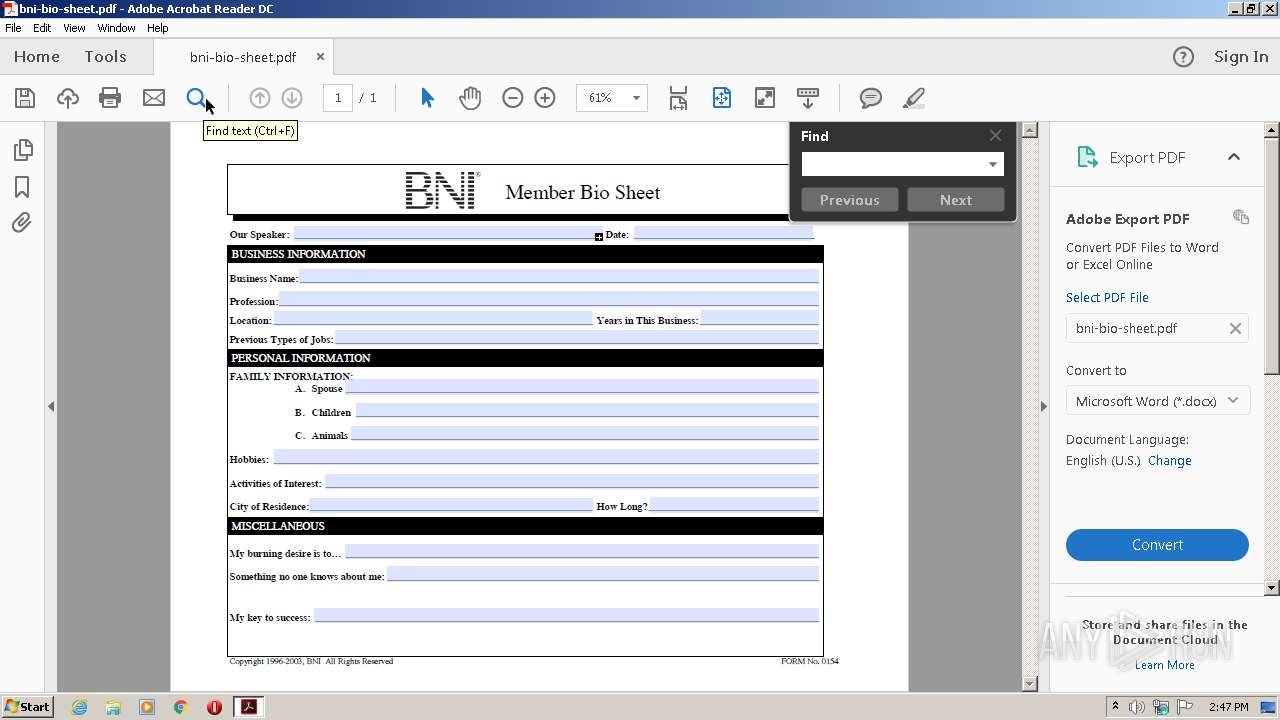The width and height of the screenshot is (1280, 720).
Task: Click the Previous find button
Action: pos(850,200)
